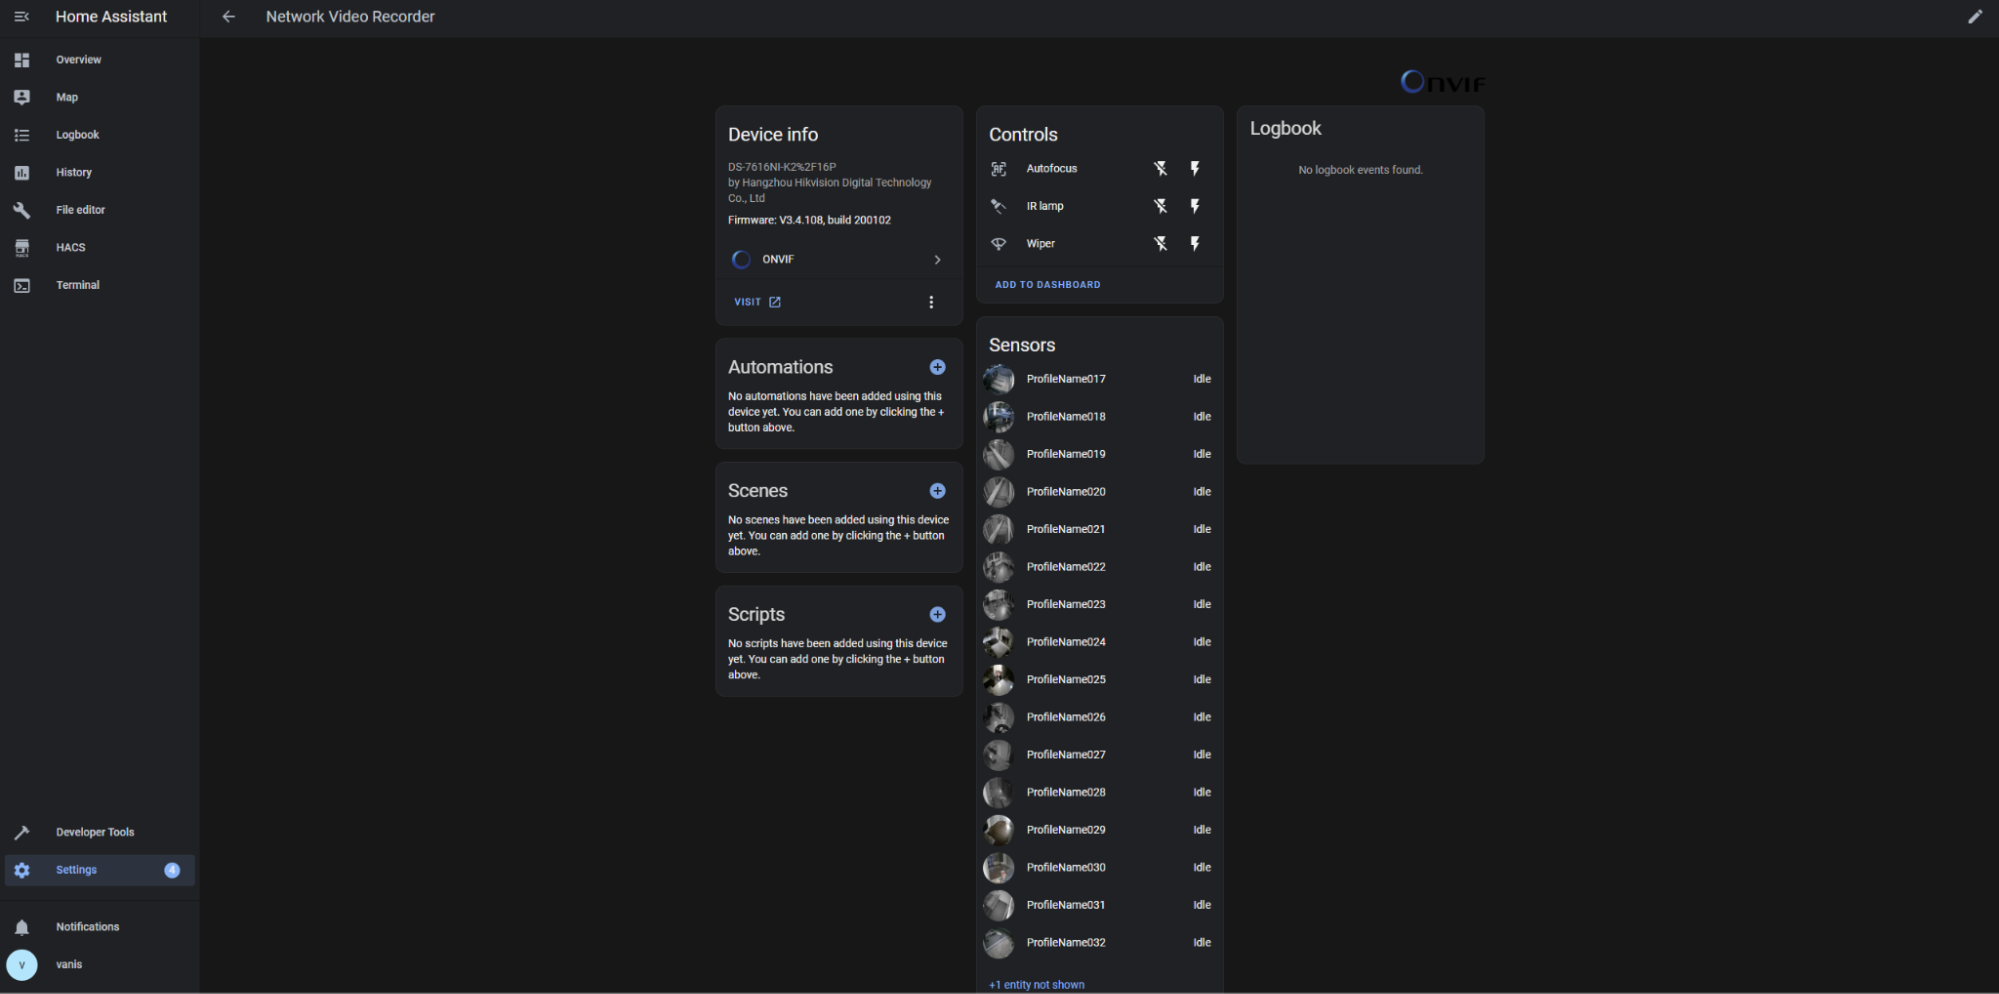The image size is (1999, 994).
Task: Go to Developer Tools
Action: [x=94, y=832]
